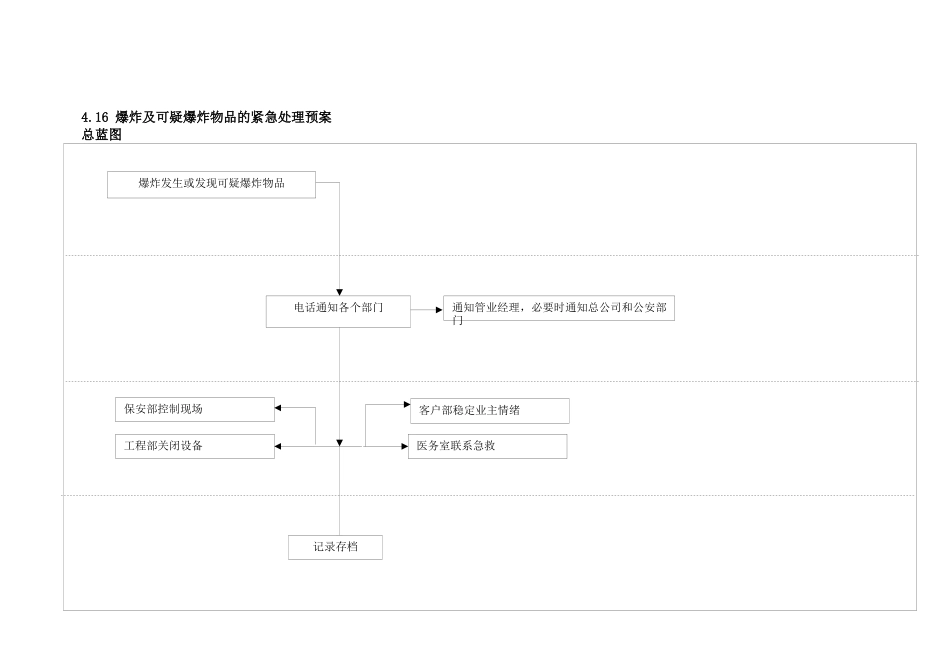Select the box '记录存档'
The height and width of the screenshot is (672, 950).
click(x=335, y=547)
